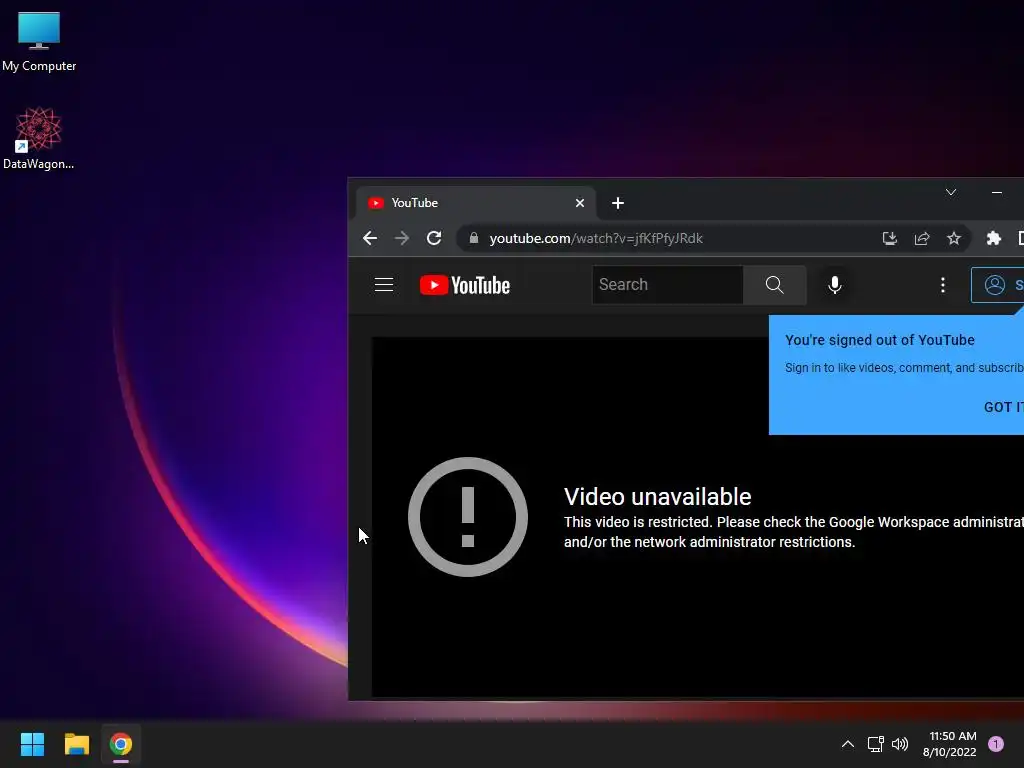Minimize the Chrome window
The width and height of the screenshot is (1024, 768).
pyautogui.click(x=997, y=193)
